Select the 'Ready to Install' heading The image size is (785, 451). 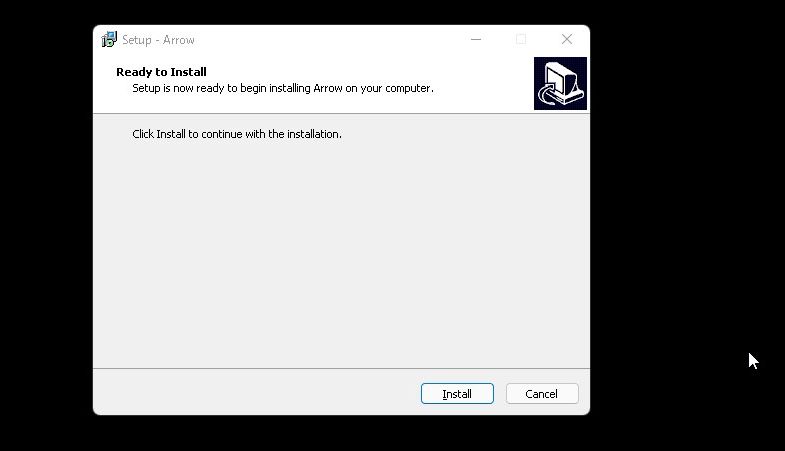(x=161, y=72)
